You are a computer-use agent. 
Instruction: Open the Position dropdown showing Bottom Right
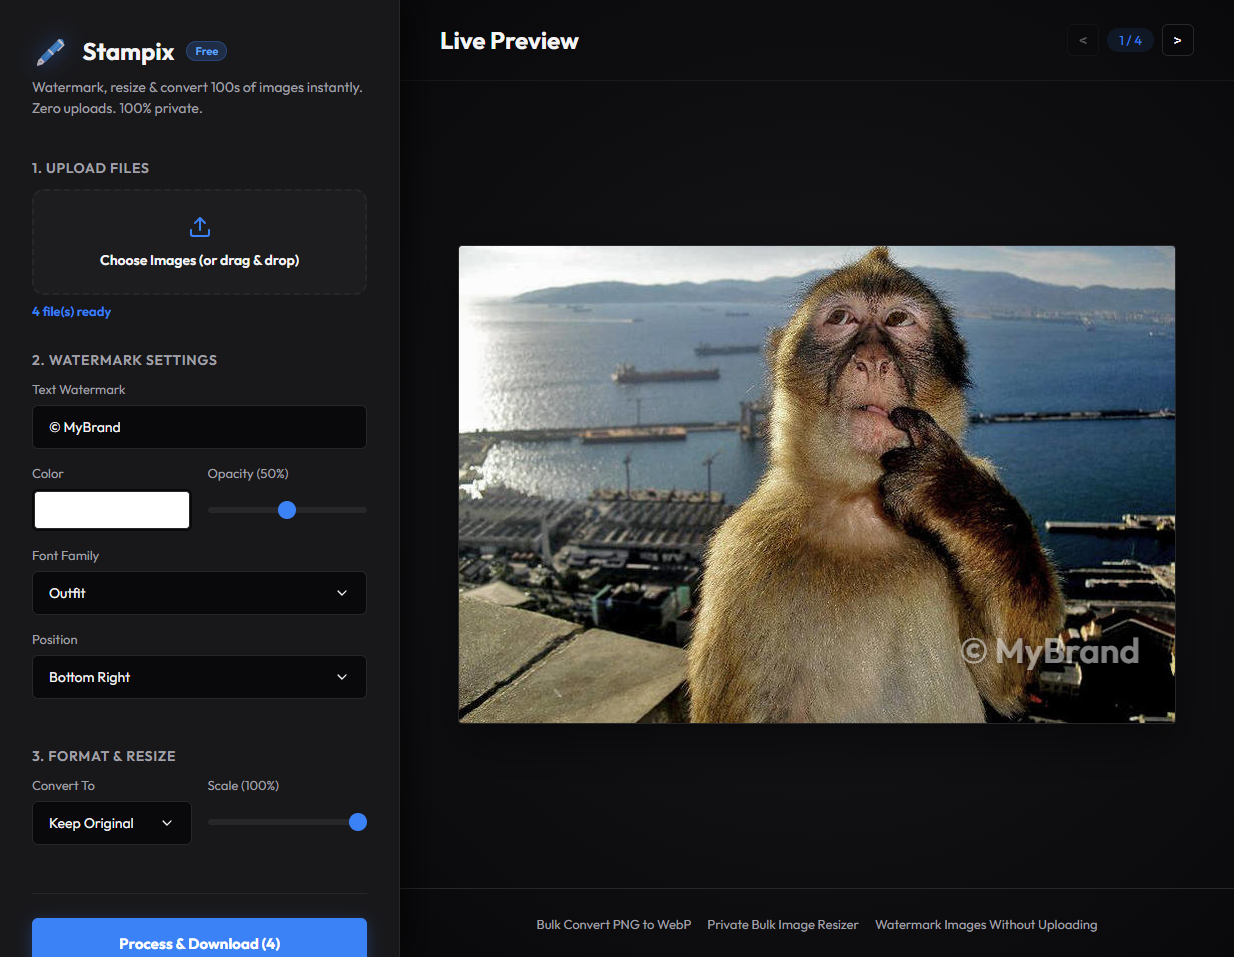pos(199,677)
